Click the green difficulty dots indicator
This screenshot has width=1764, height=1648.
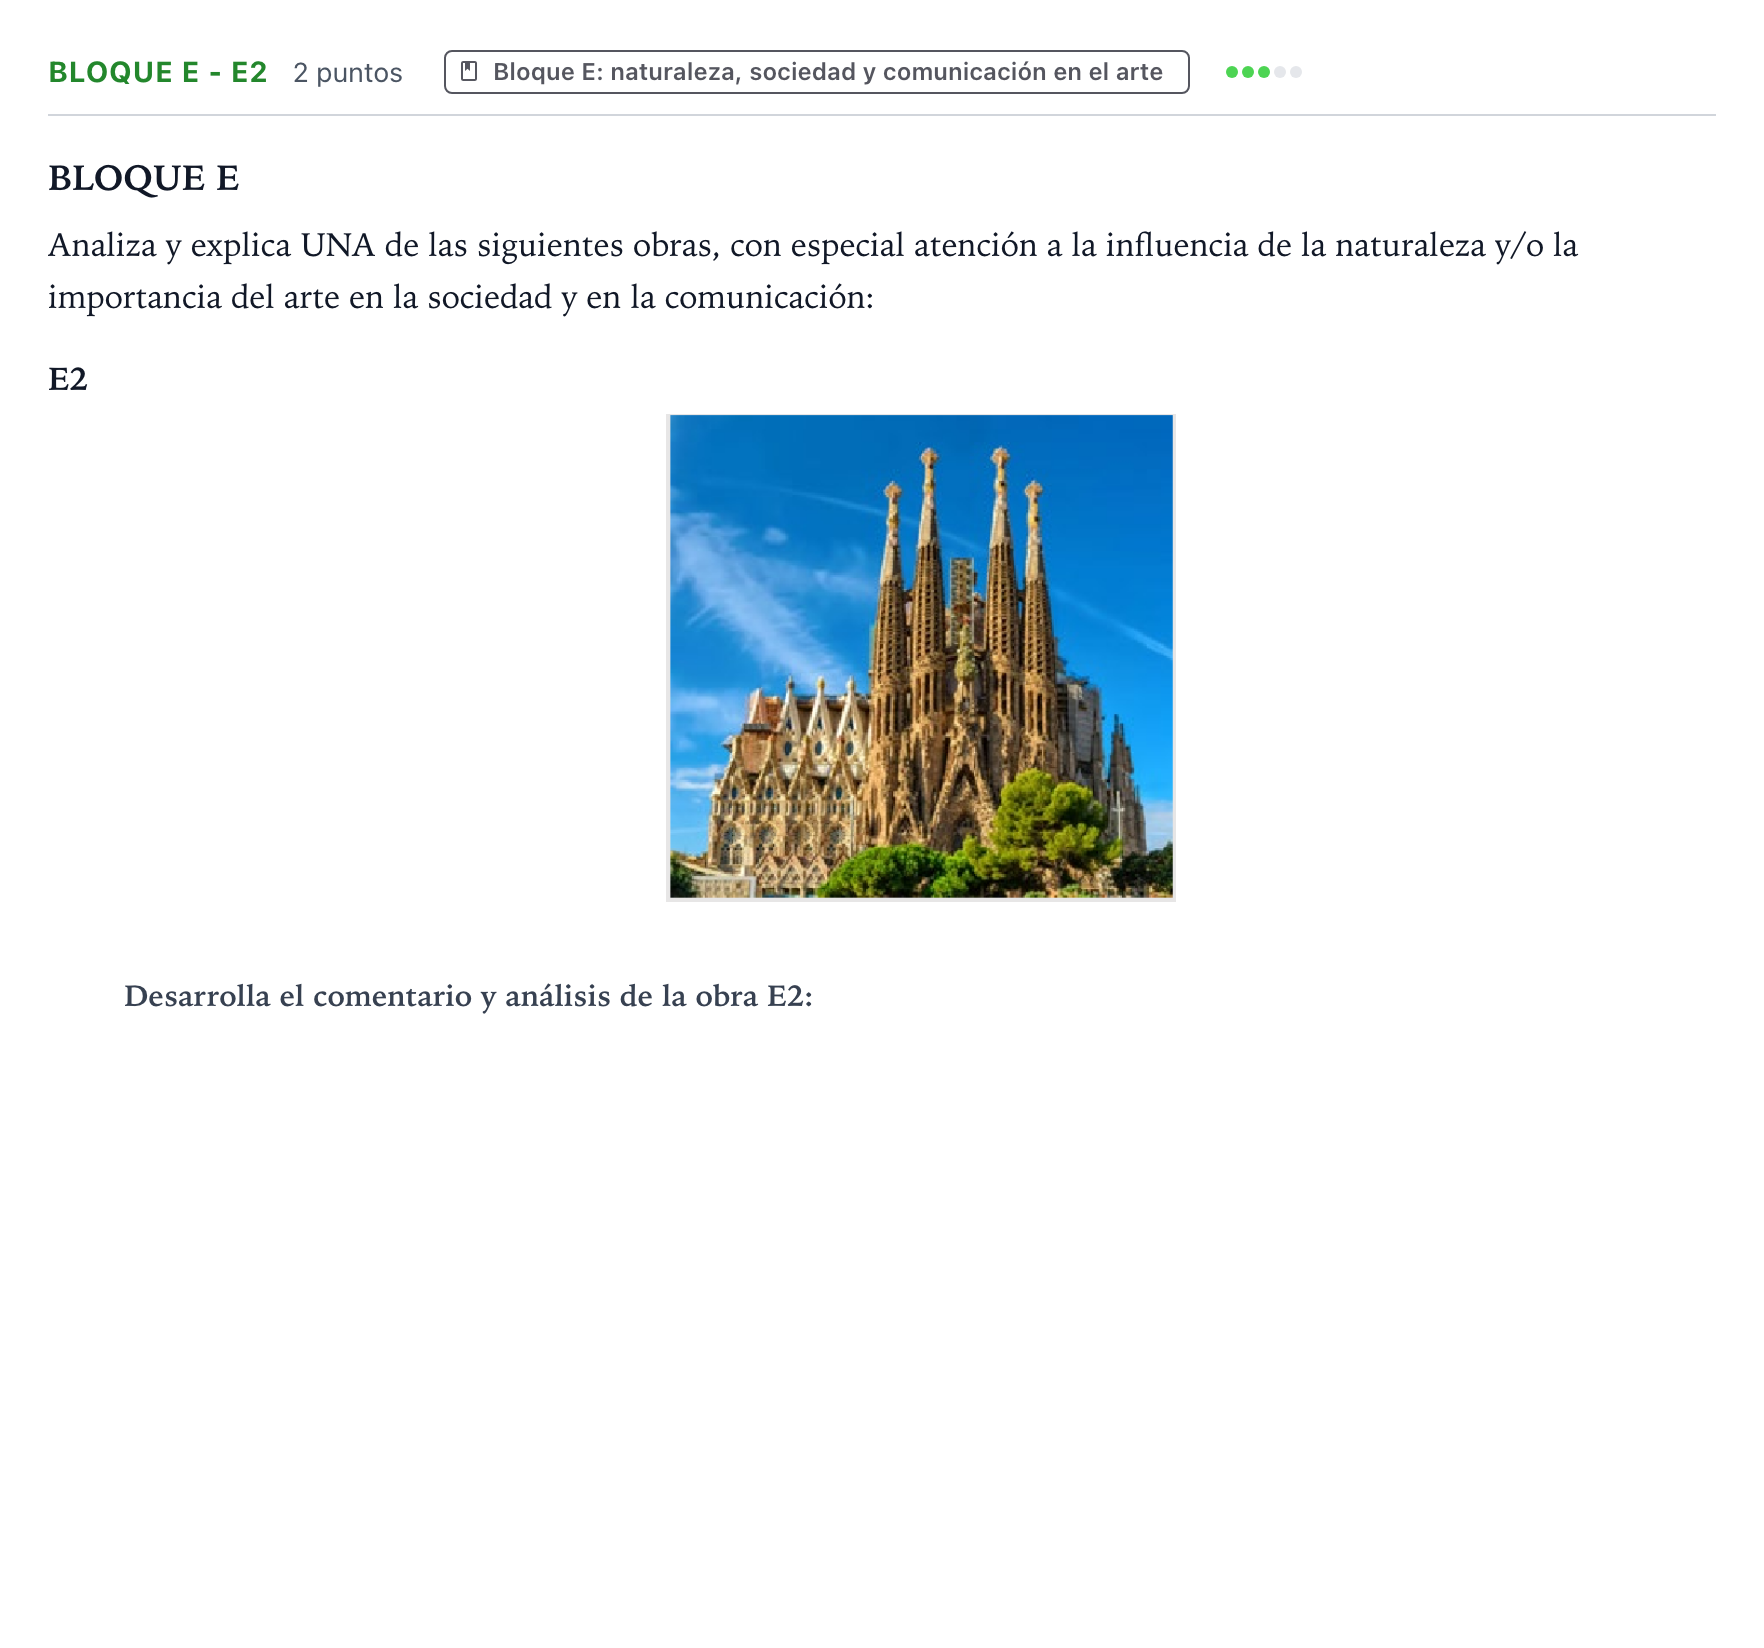tap(1263, 72)
